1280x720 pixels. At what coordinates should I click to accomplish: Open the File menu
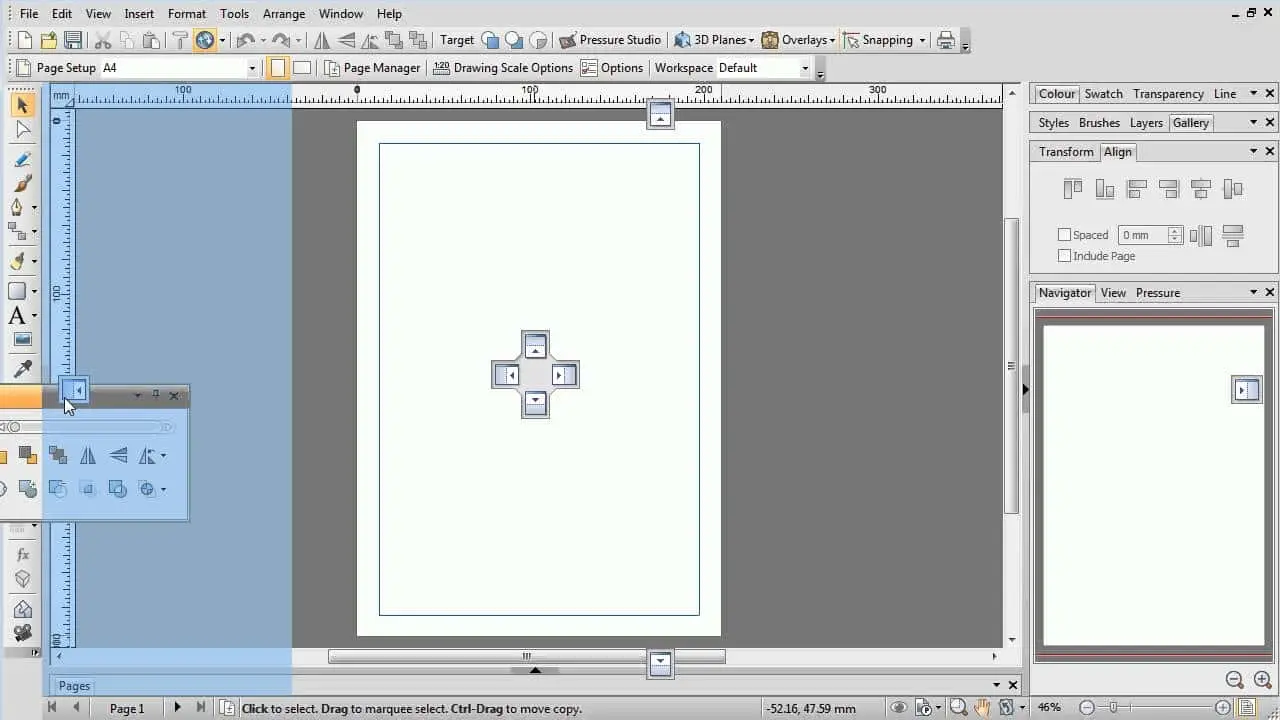pos(29,14)
